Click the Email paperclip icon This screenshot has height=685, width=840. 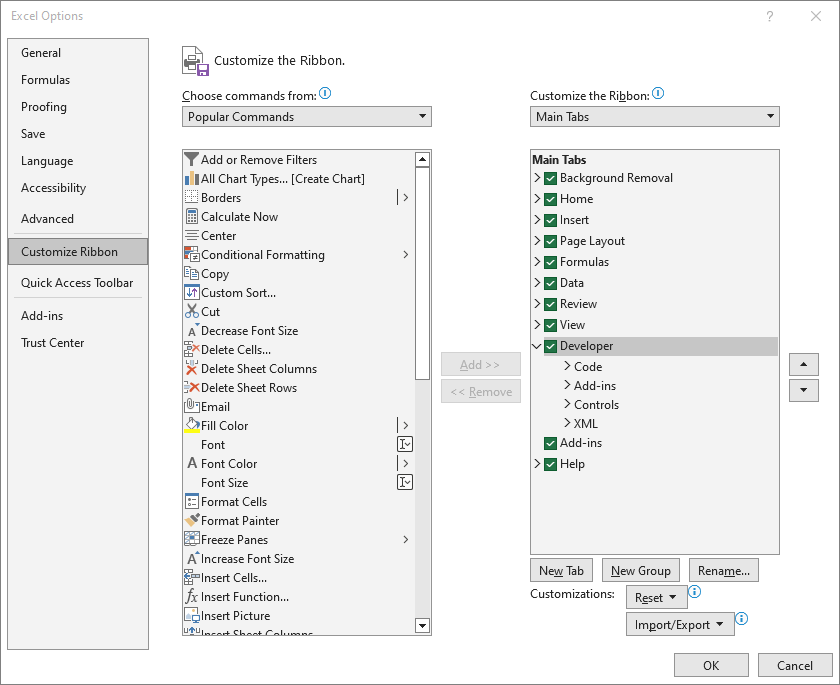click(x=191, y=406)
